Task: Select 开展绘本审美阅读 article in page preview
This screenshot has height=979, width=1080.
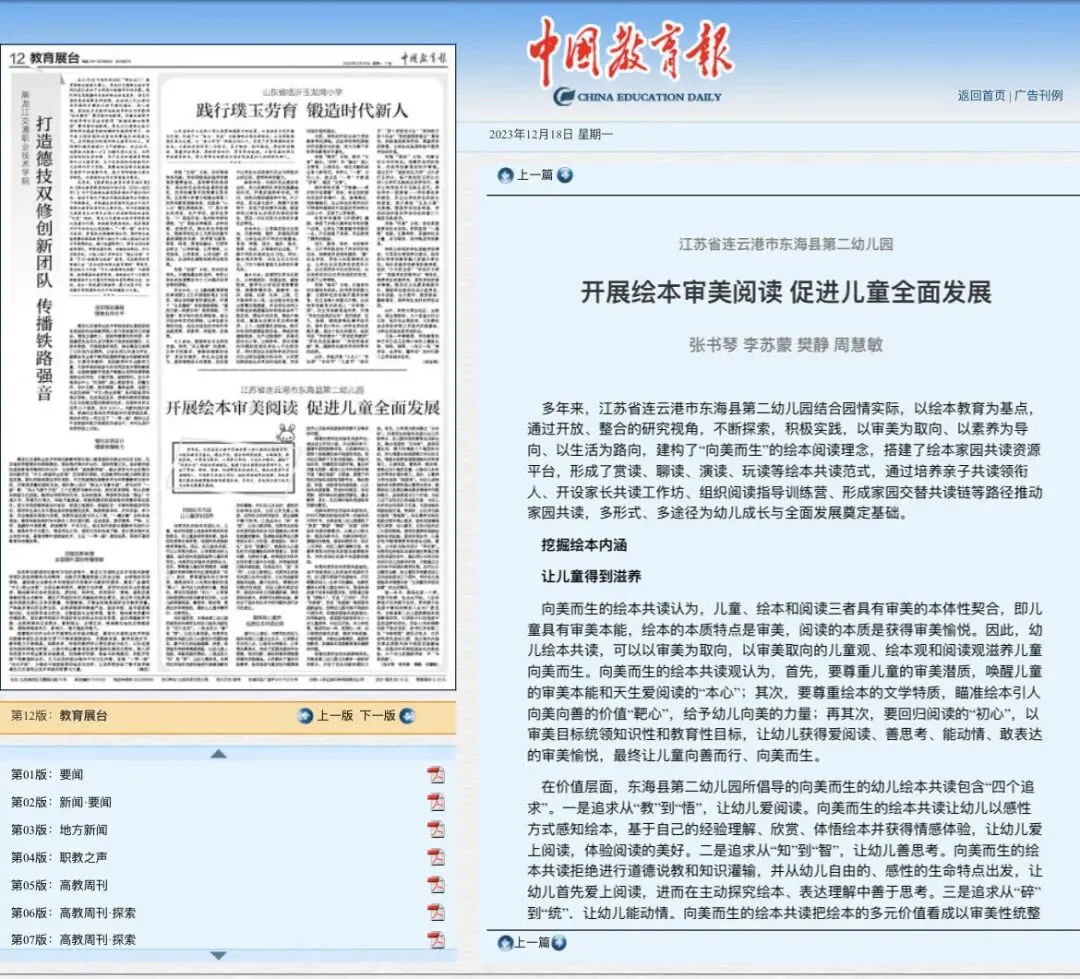Action: [302, 408]
